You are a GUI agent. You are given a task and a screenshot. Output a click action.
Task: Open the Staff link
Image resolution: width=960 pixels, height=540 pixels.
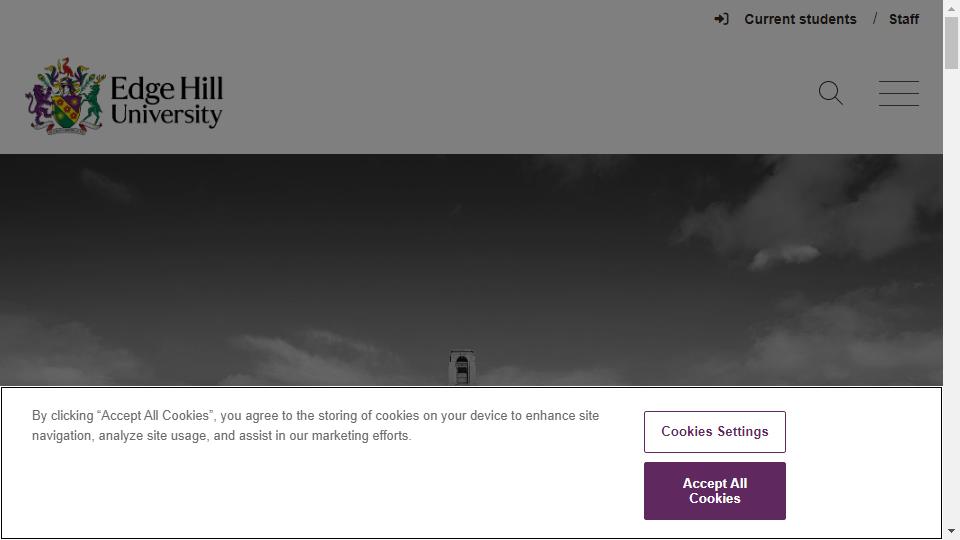904,19
